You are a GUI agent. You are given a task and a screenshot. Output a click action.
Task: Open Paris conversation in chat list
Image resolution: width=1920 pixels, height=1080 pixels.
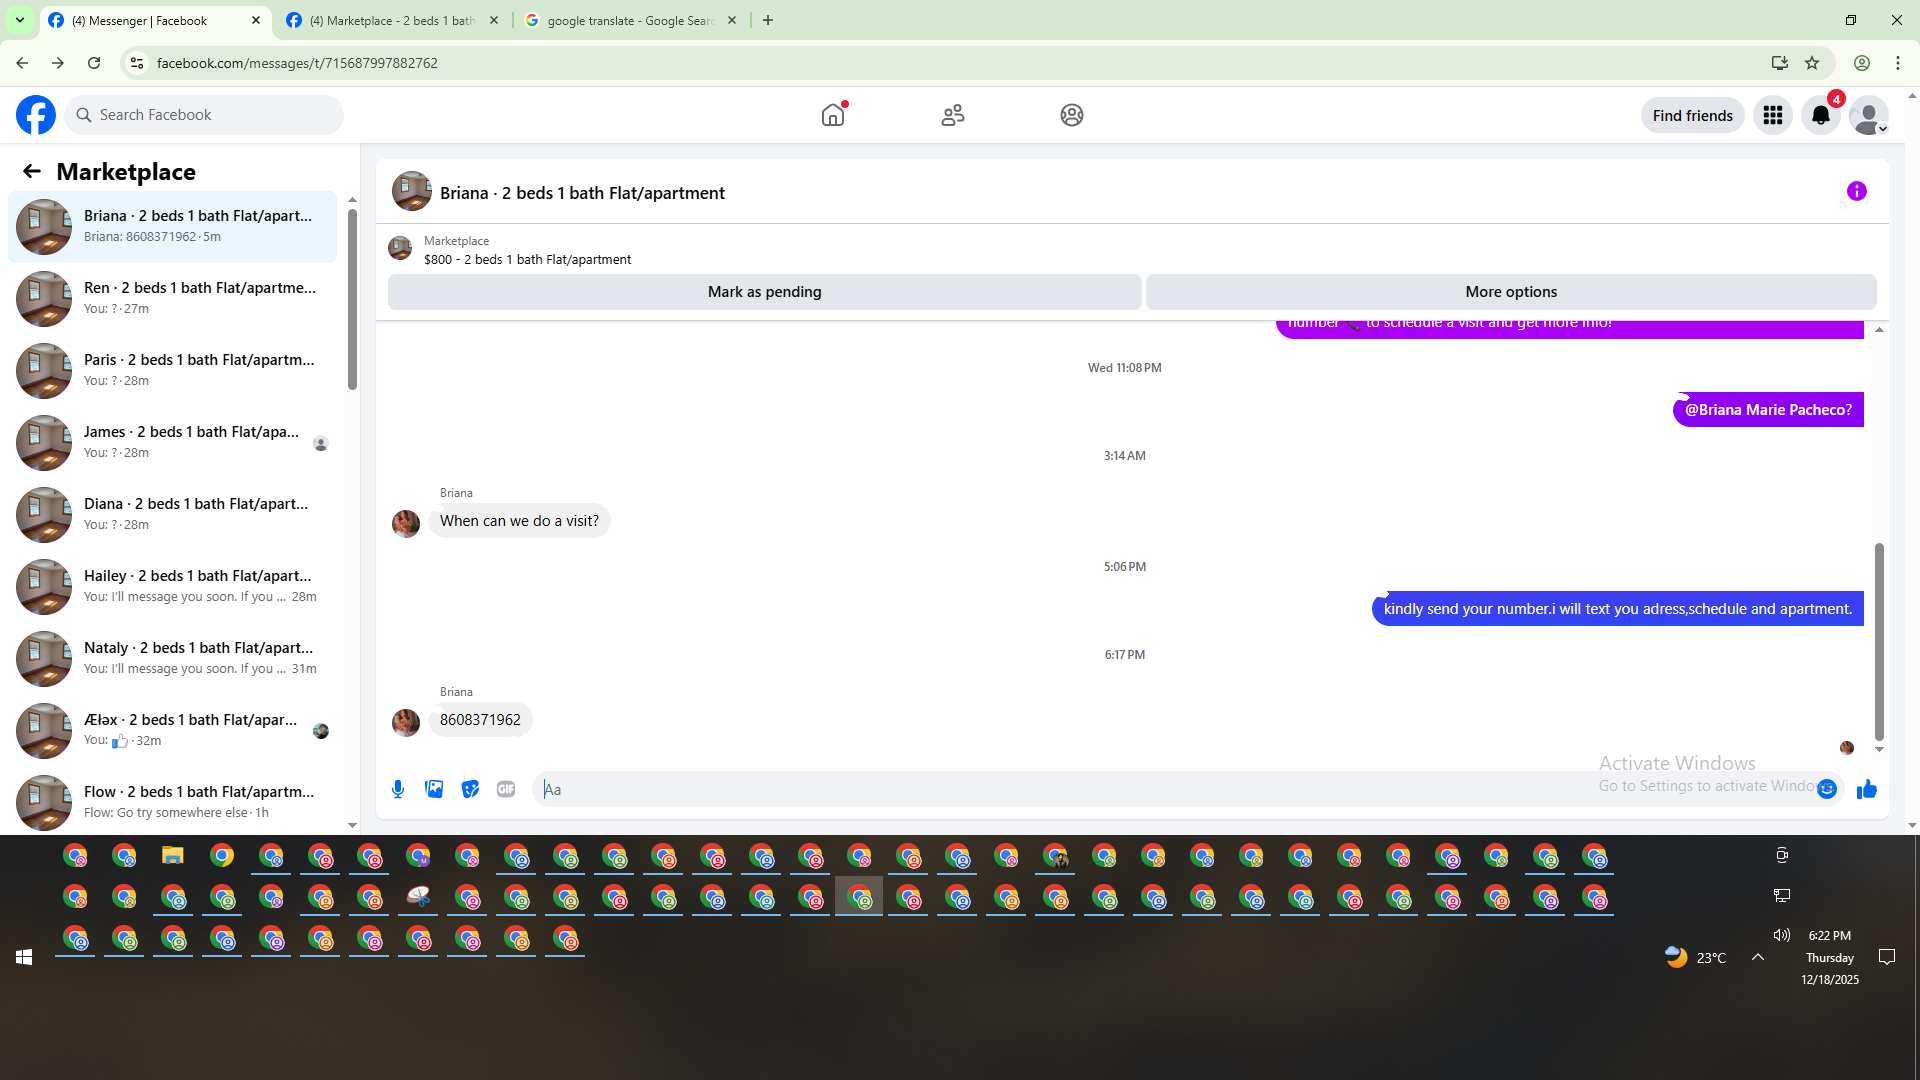click(172, 371)
